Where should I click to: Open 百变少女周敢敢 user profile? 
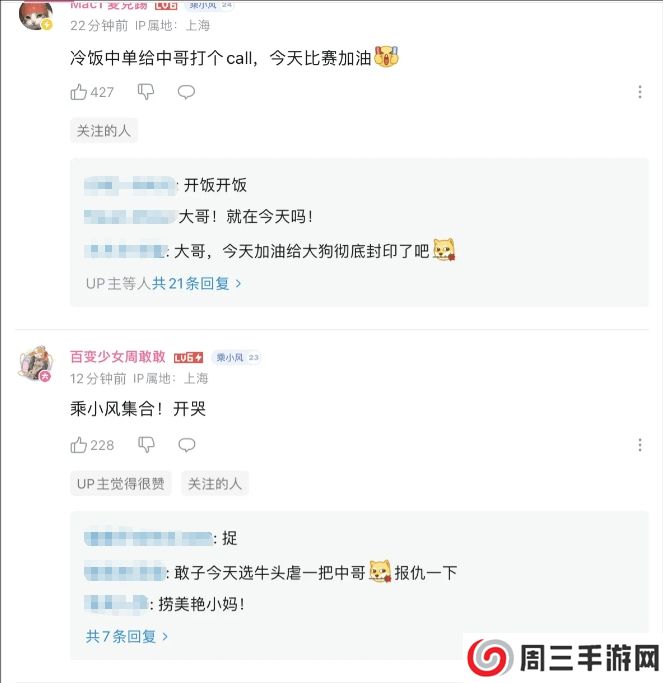click(118, 357)
